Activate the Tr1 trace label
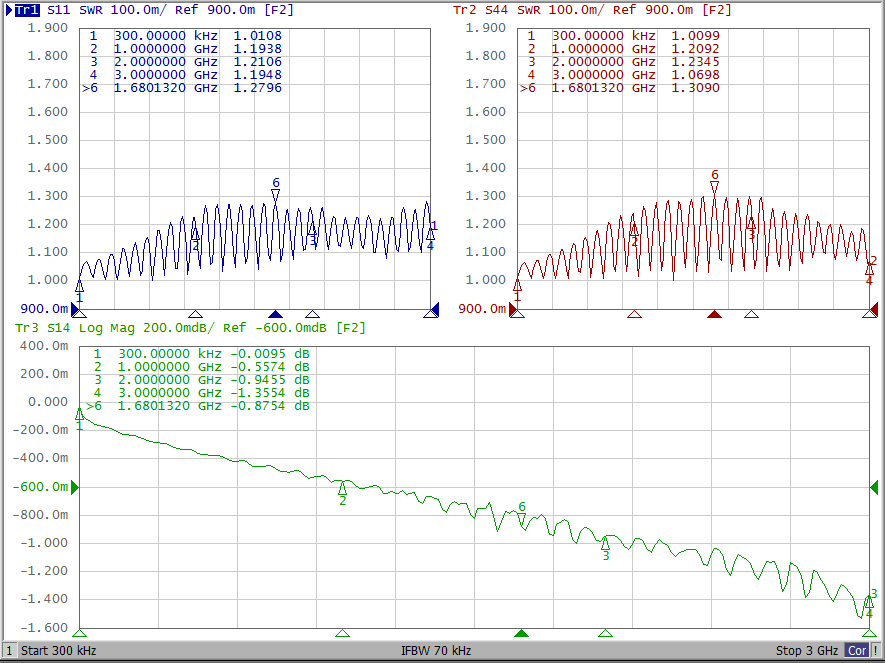The height and width of the screenshot is (663, 885). (28, 10)
